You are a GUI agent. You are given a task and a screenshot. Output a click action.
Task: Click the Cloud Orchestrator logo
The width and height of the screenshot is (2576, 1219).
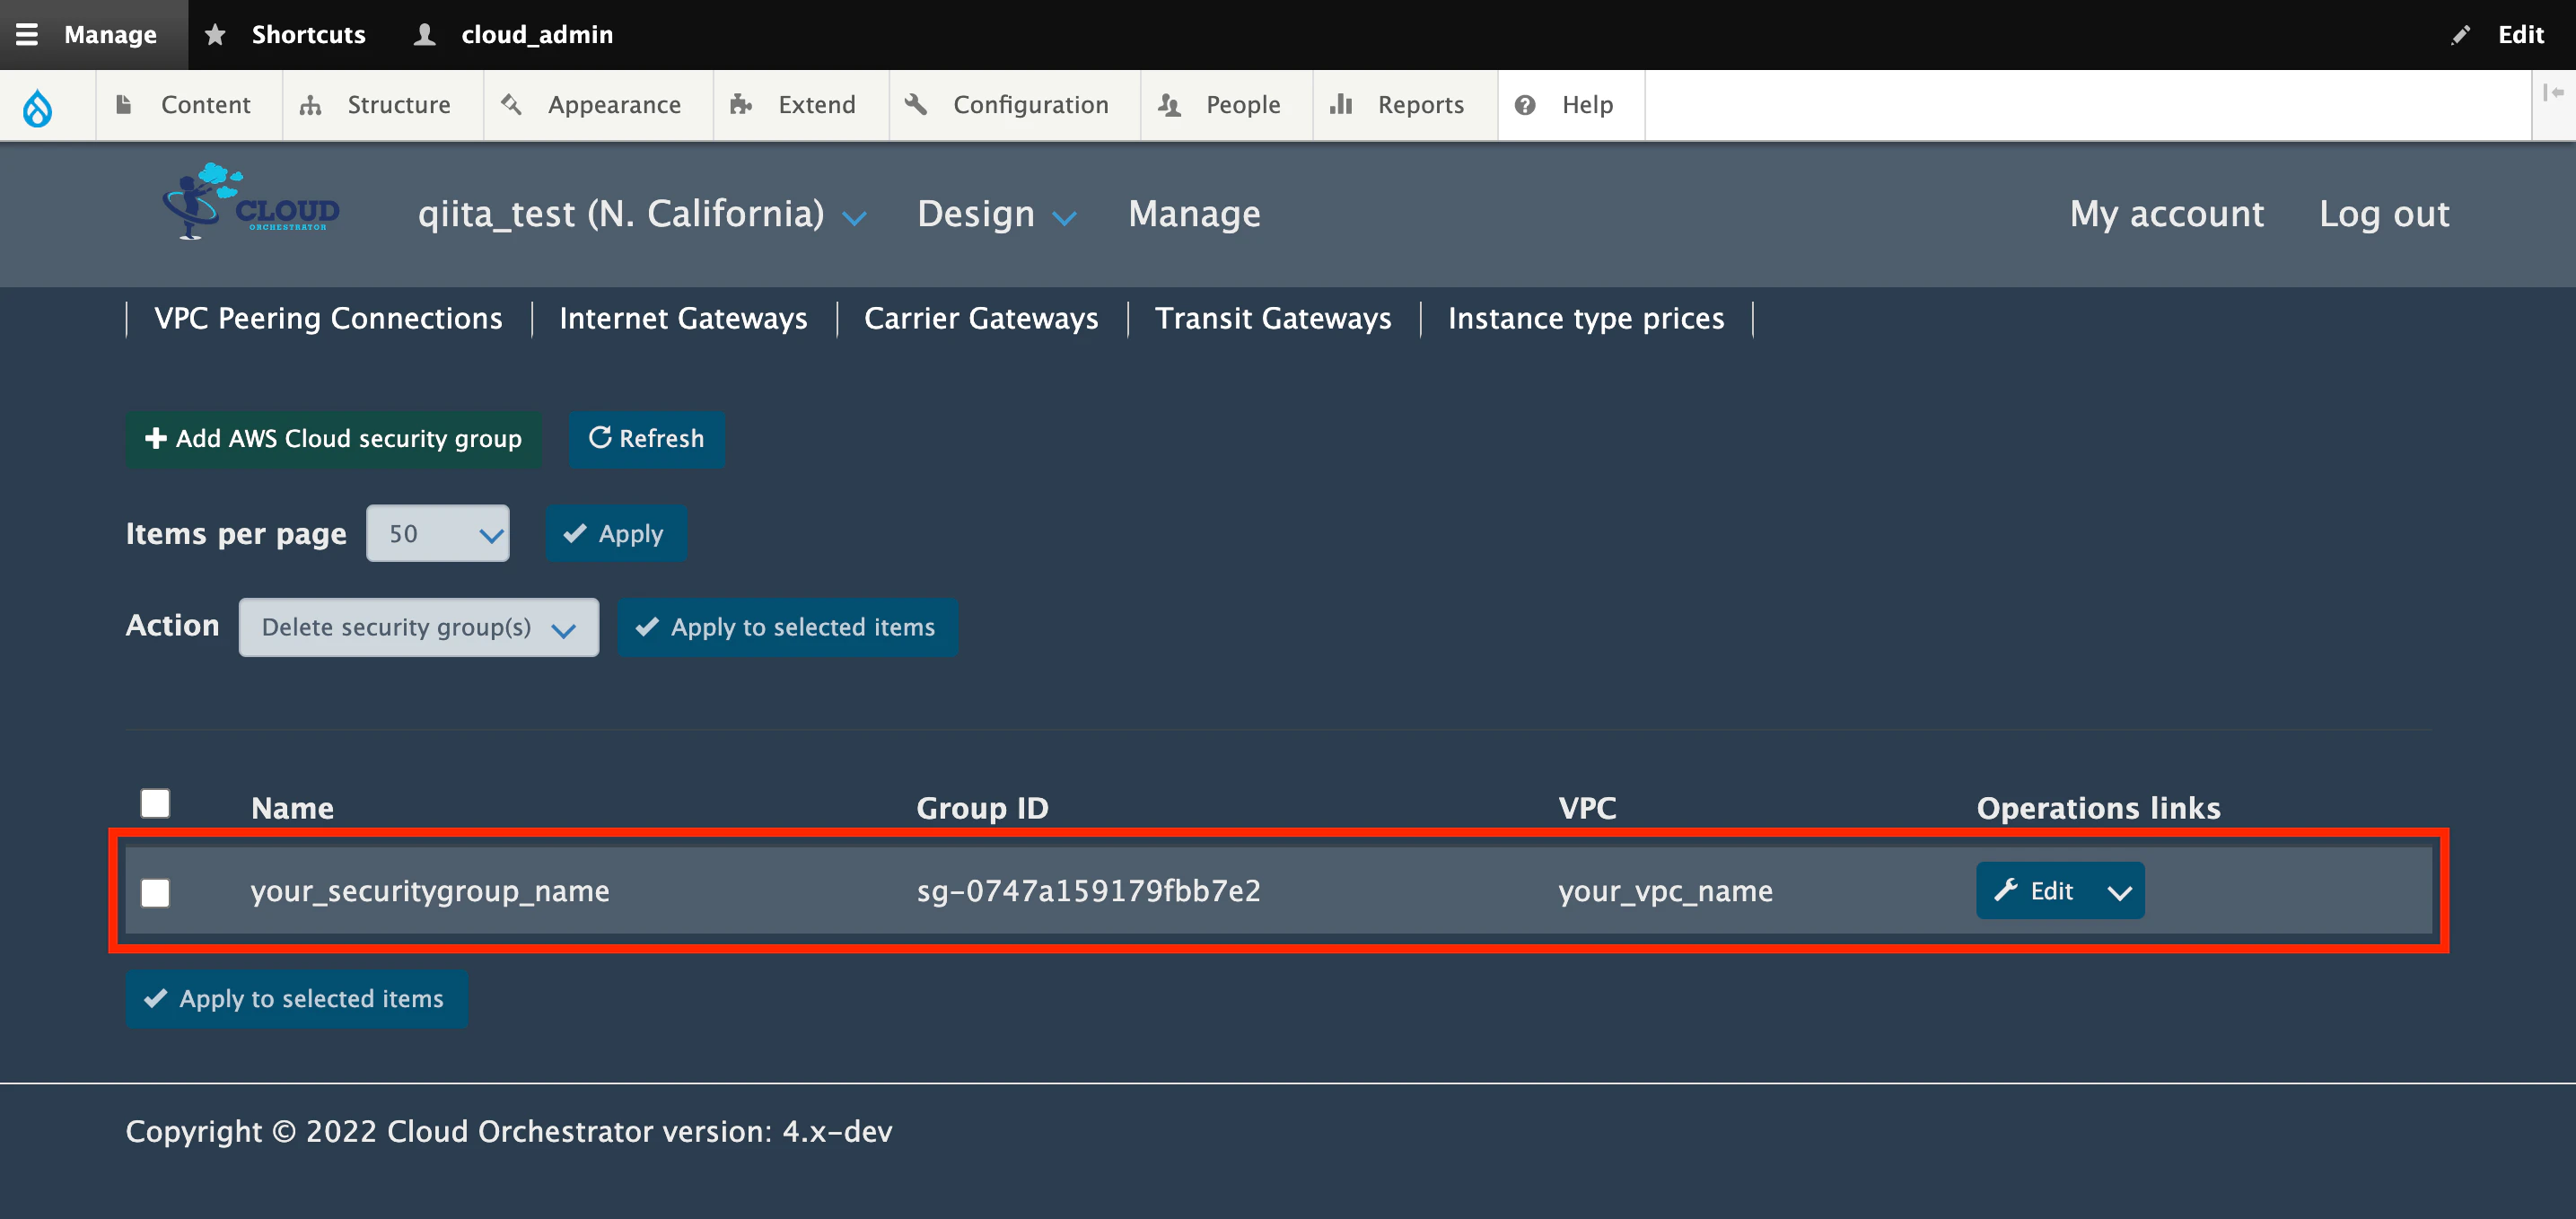tap(253, 202)
